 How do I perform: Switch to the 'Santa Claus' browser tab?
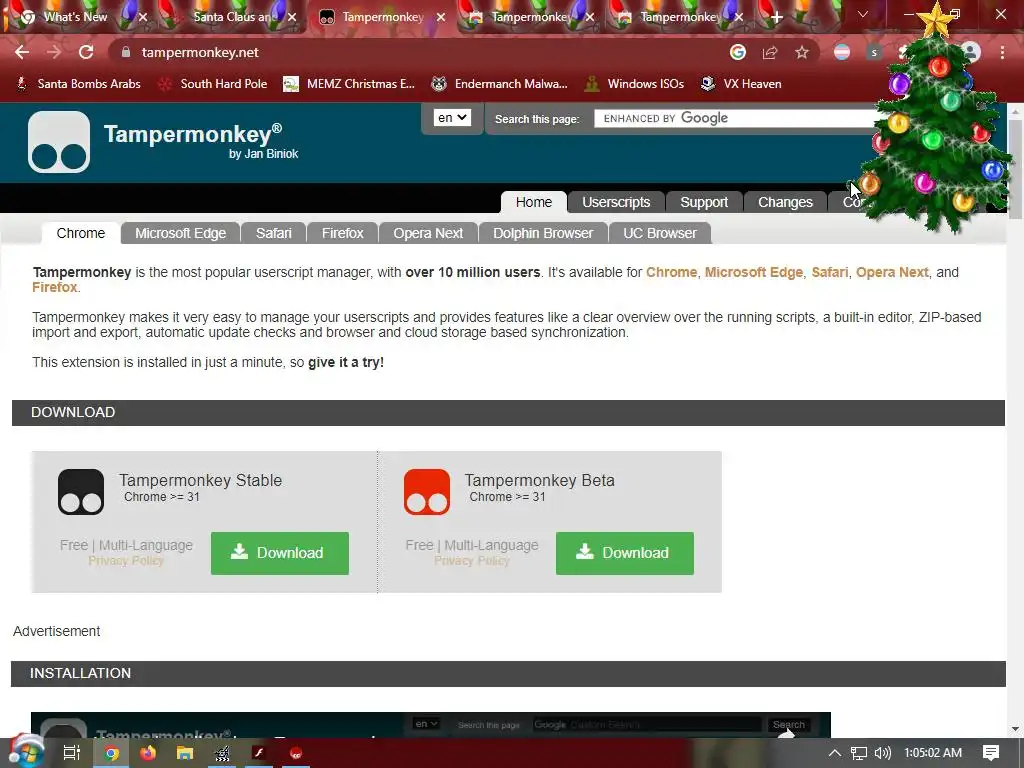pos(234,17)
